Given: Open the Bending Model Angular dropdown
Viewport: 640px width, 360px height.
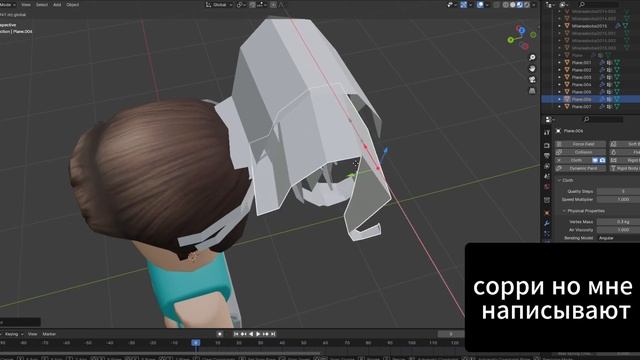Looking at the screenshot, I should (x=618, y=238).
